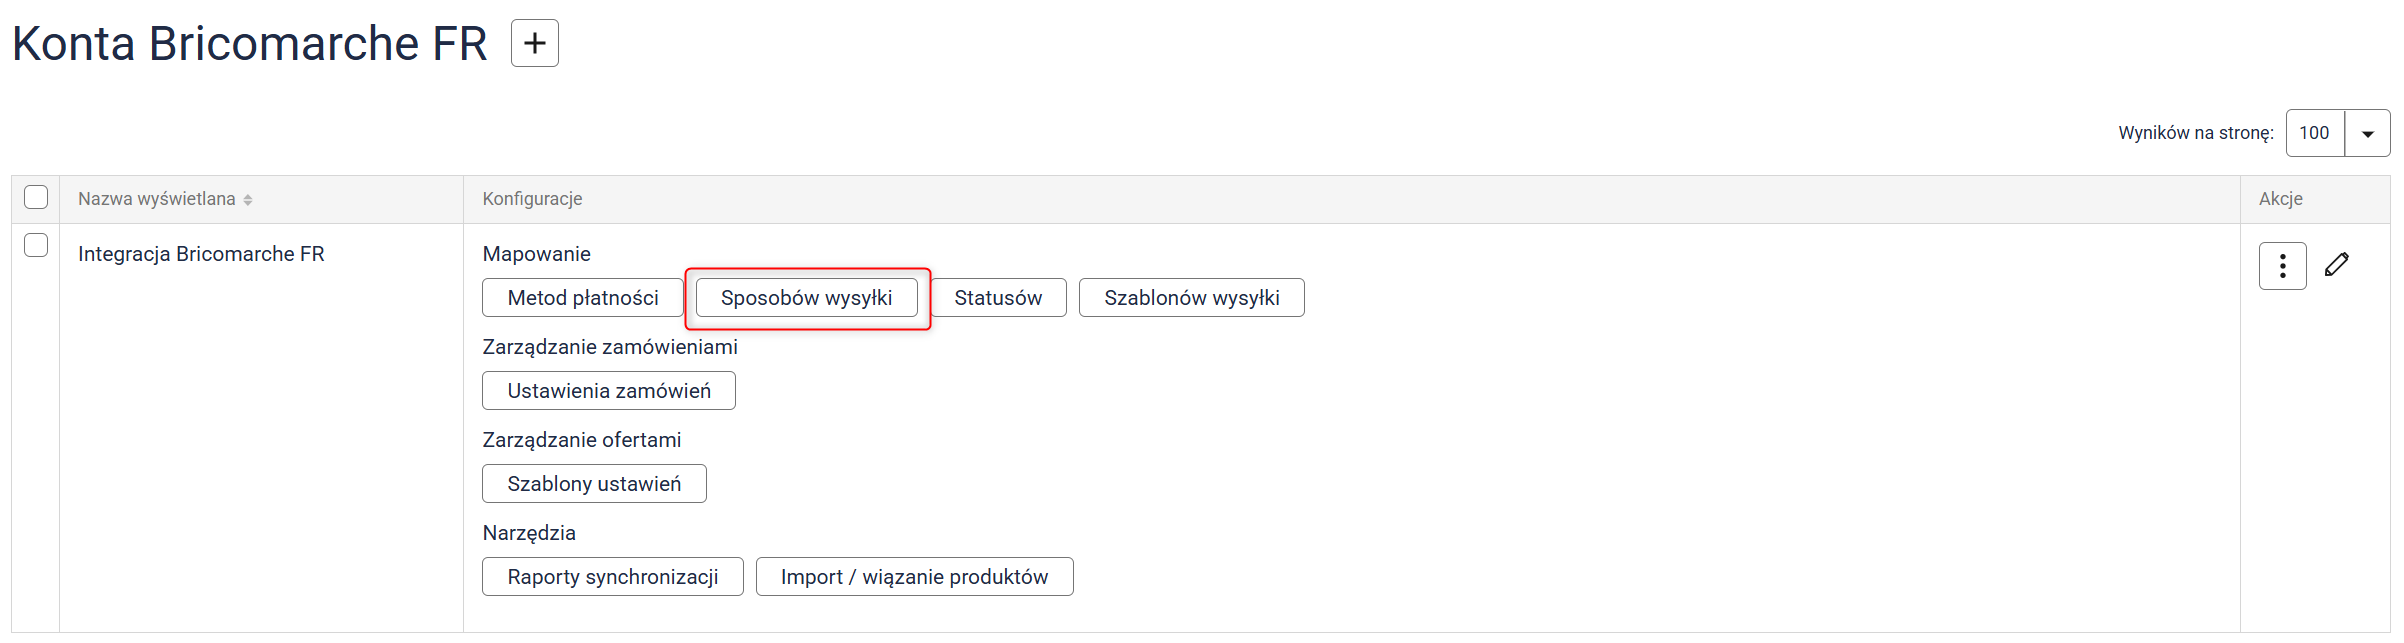The width and height of the screenshot is (2404, 643).
Task: Open Statusów mapping
Action: [997, 298]
